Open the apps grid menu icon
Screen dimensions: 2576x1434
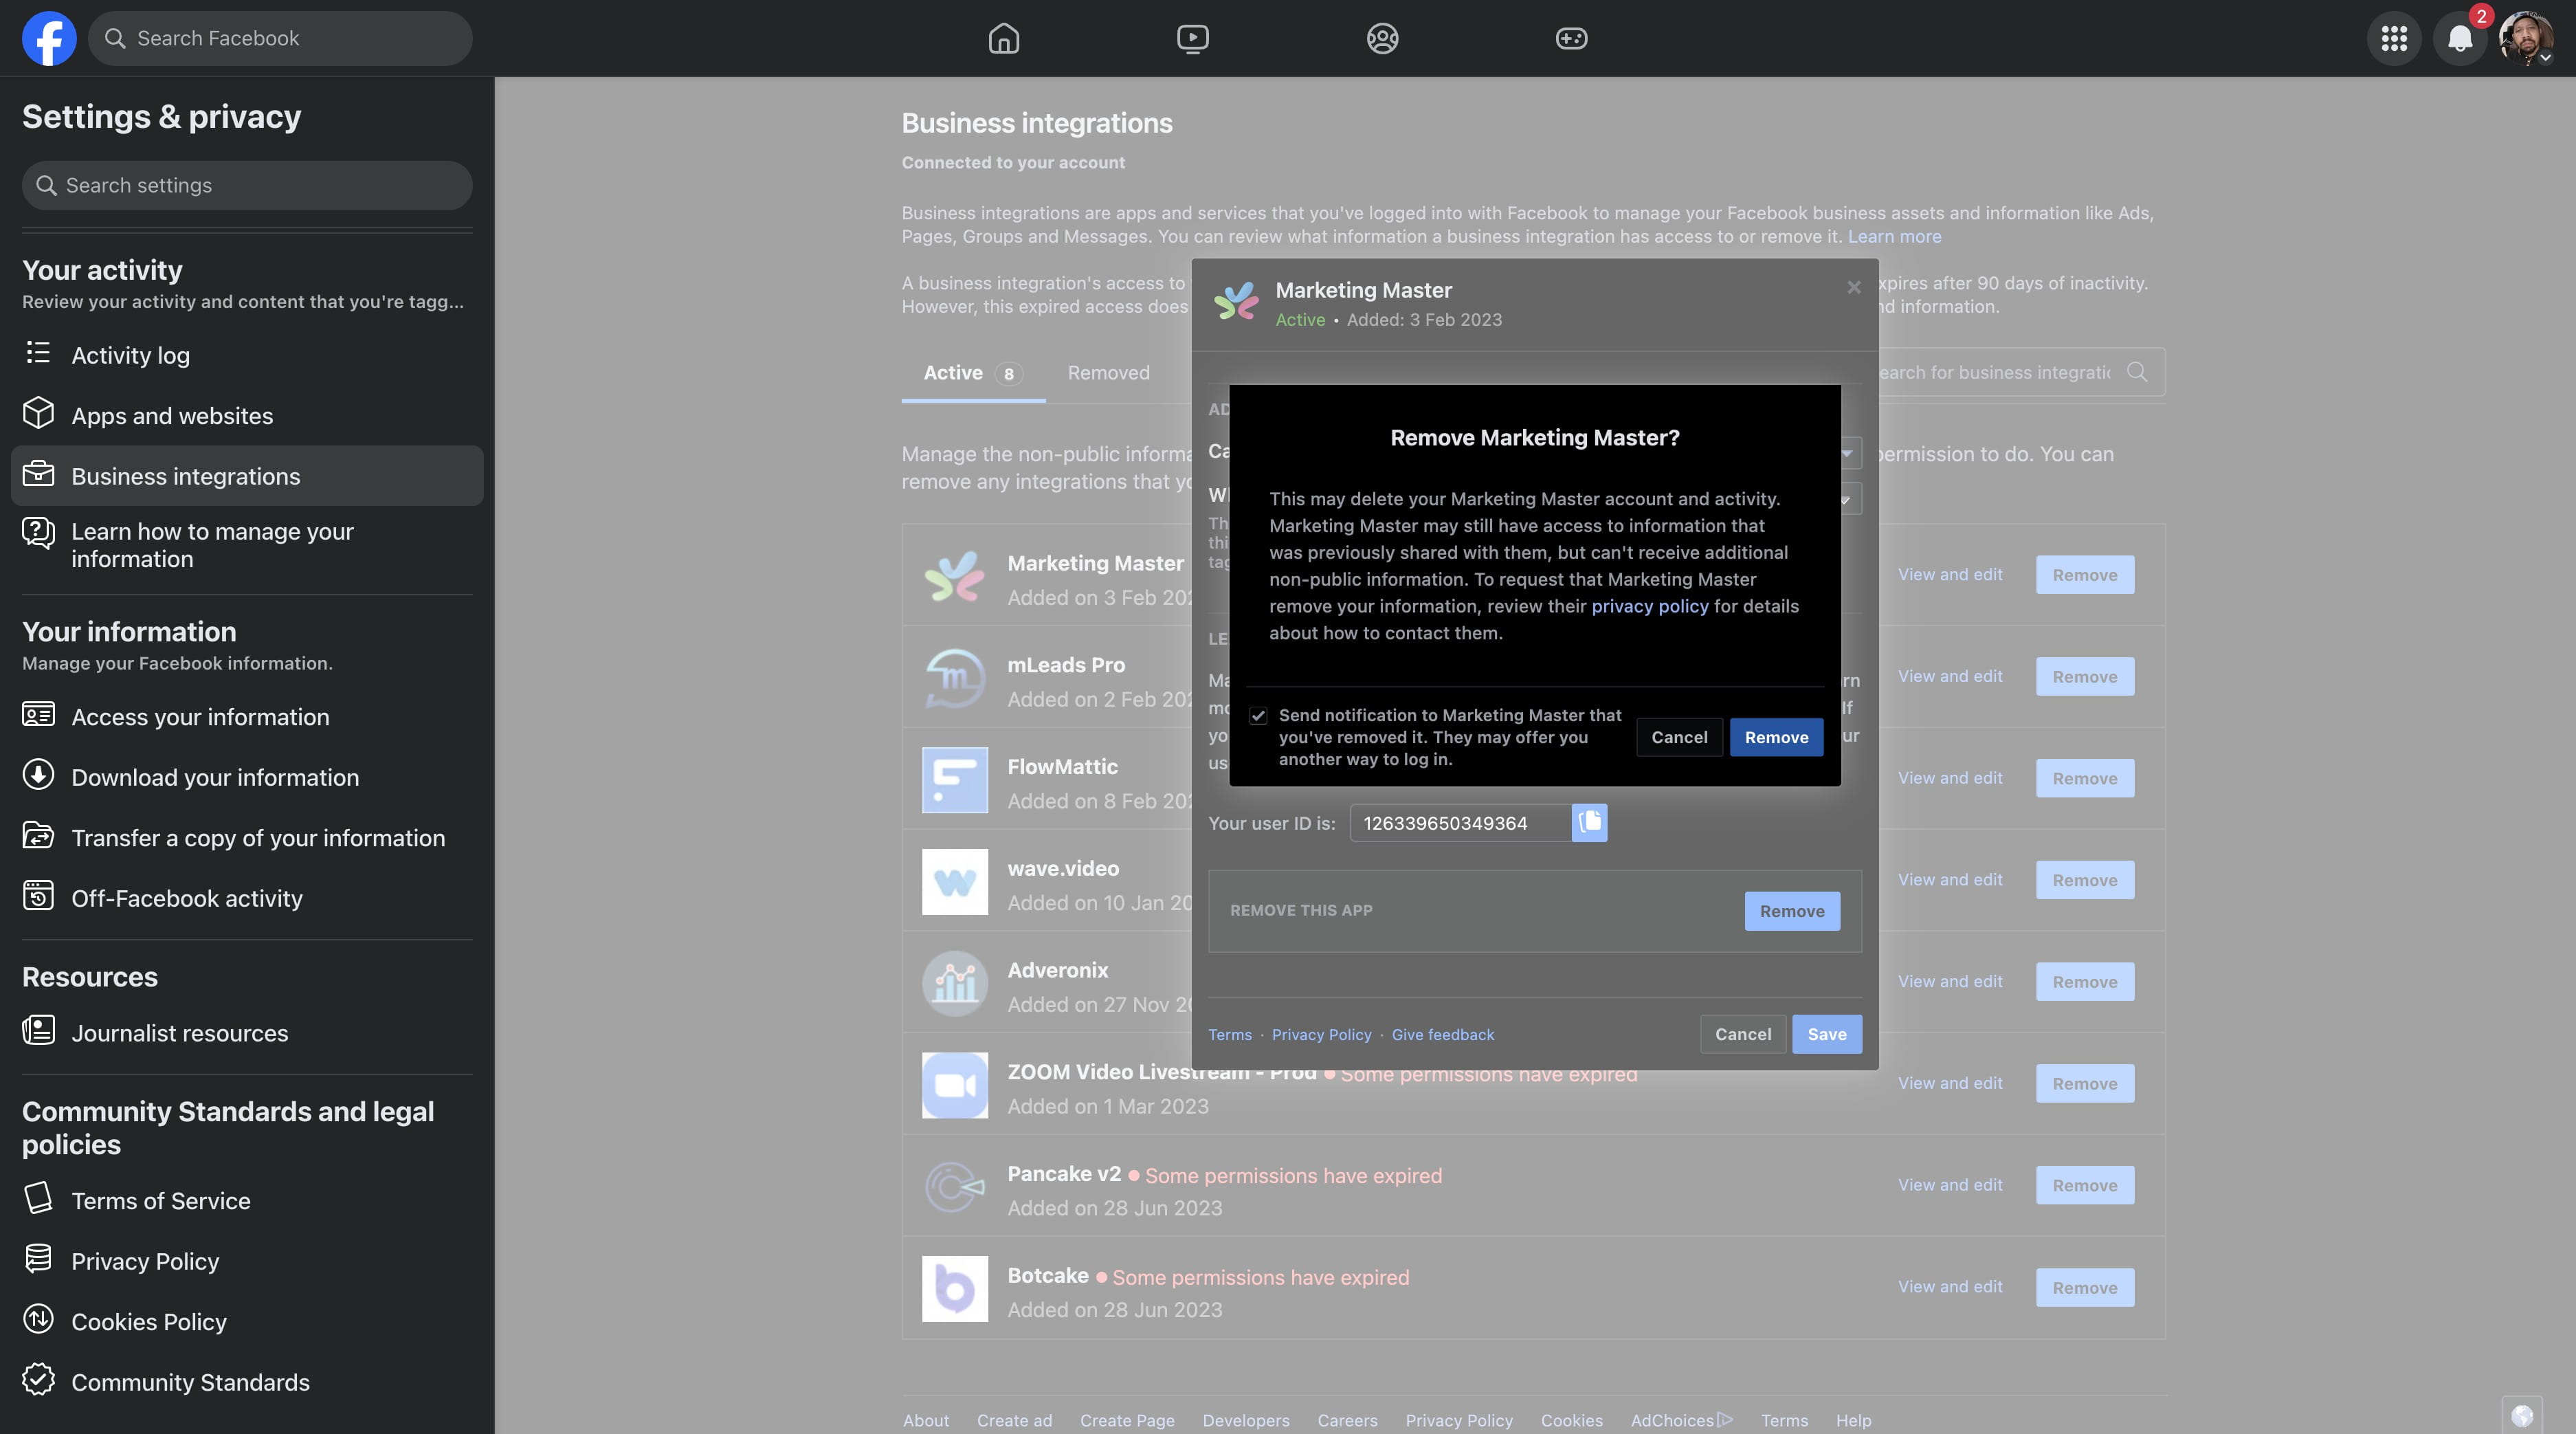click(2393, 38)
